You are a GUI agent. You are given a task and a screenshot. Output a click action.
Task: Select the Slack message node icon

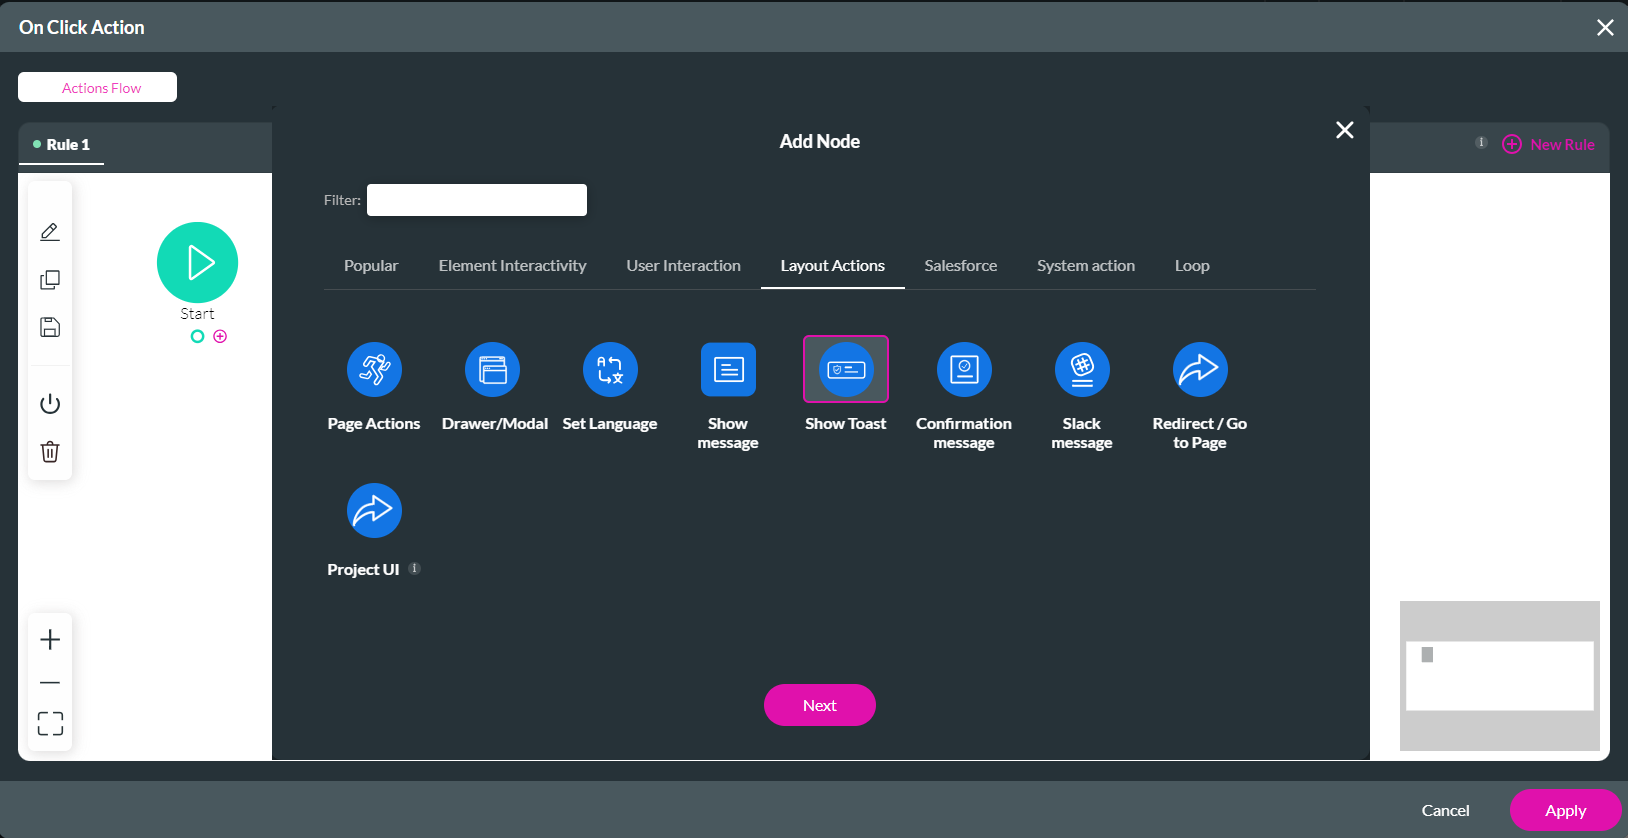point(1082,369)
